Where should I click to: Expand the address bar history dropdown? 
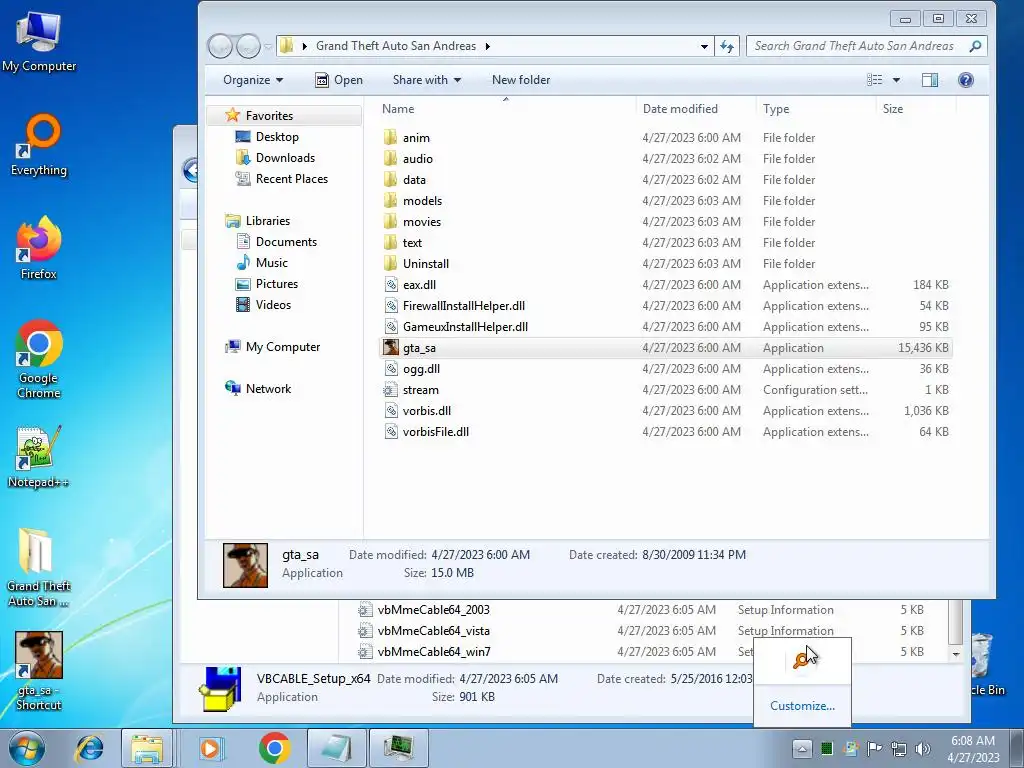point(704,46)
